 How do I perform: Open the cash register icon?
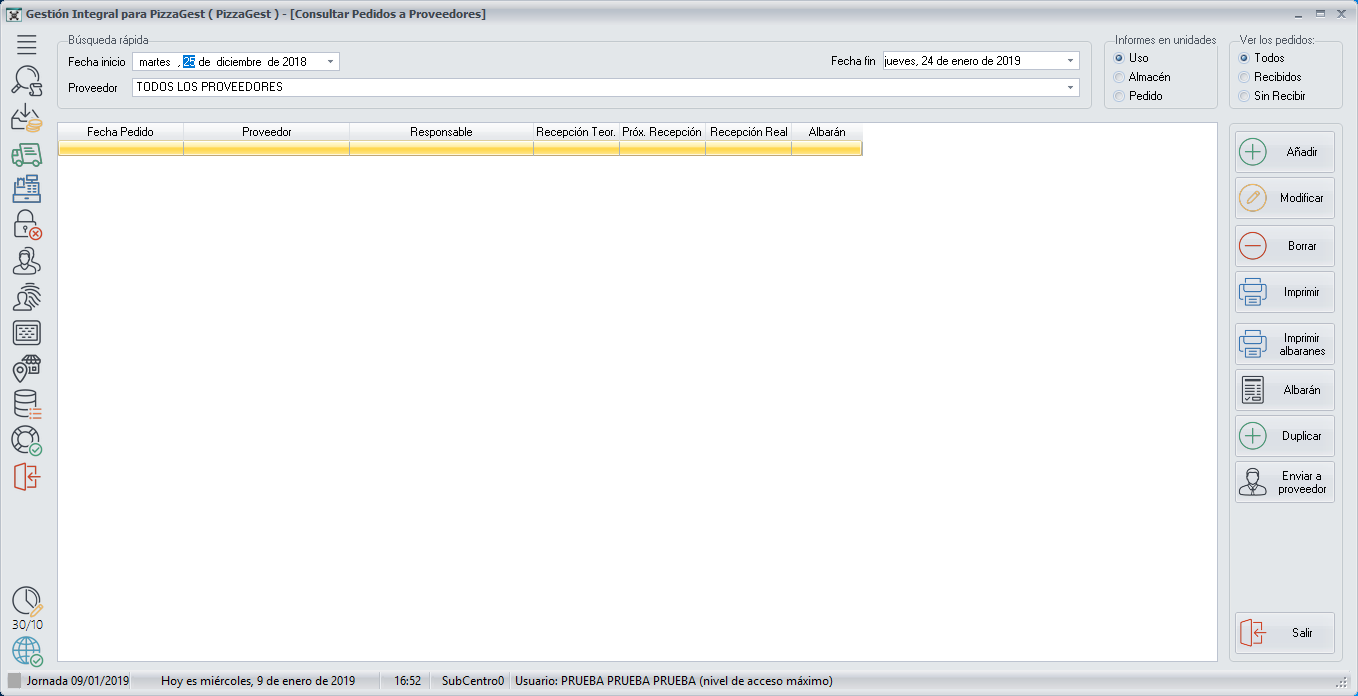(27, 189)
